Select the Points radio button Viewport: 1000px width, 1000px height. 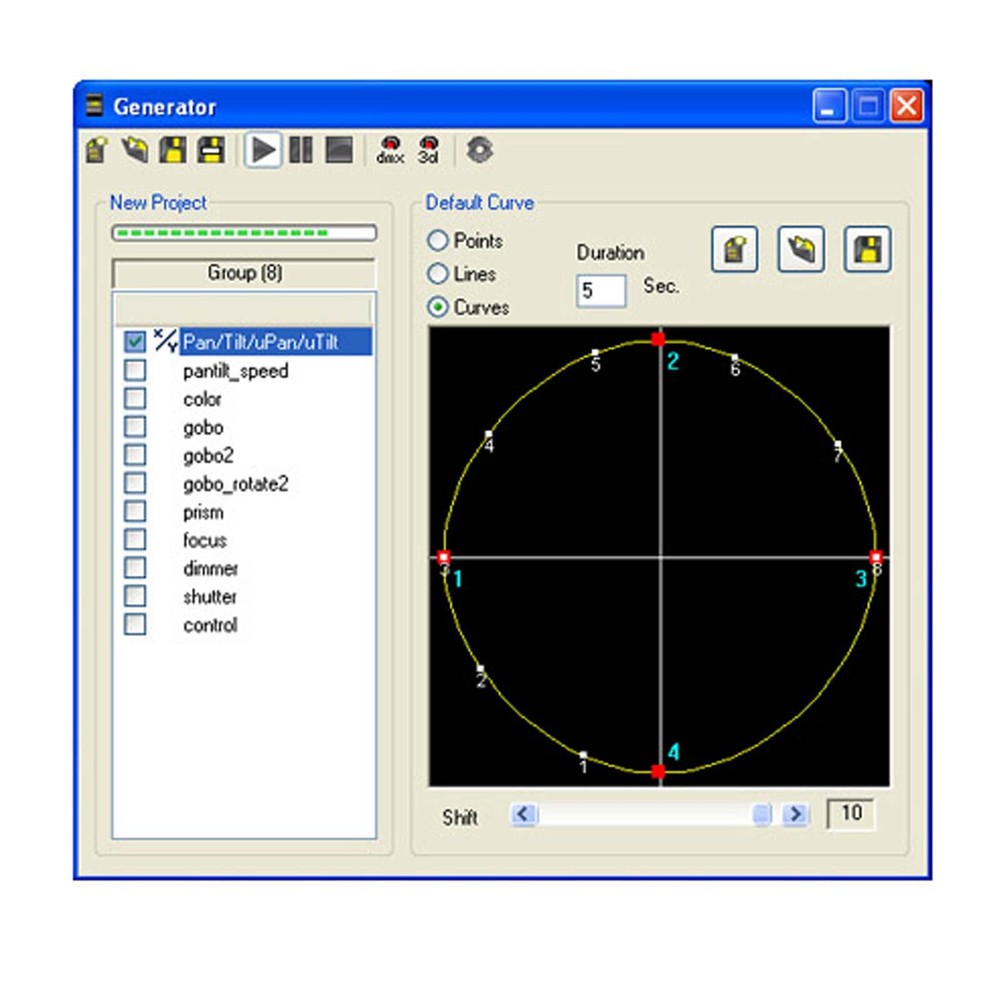tap(438, 241)
